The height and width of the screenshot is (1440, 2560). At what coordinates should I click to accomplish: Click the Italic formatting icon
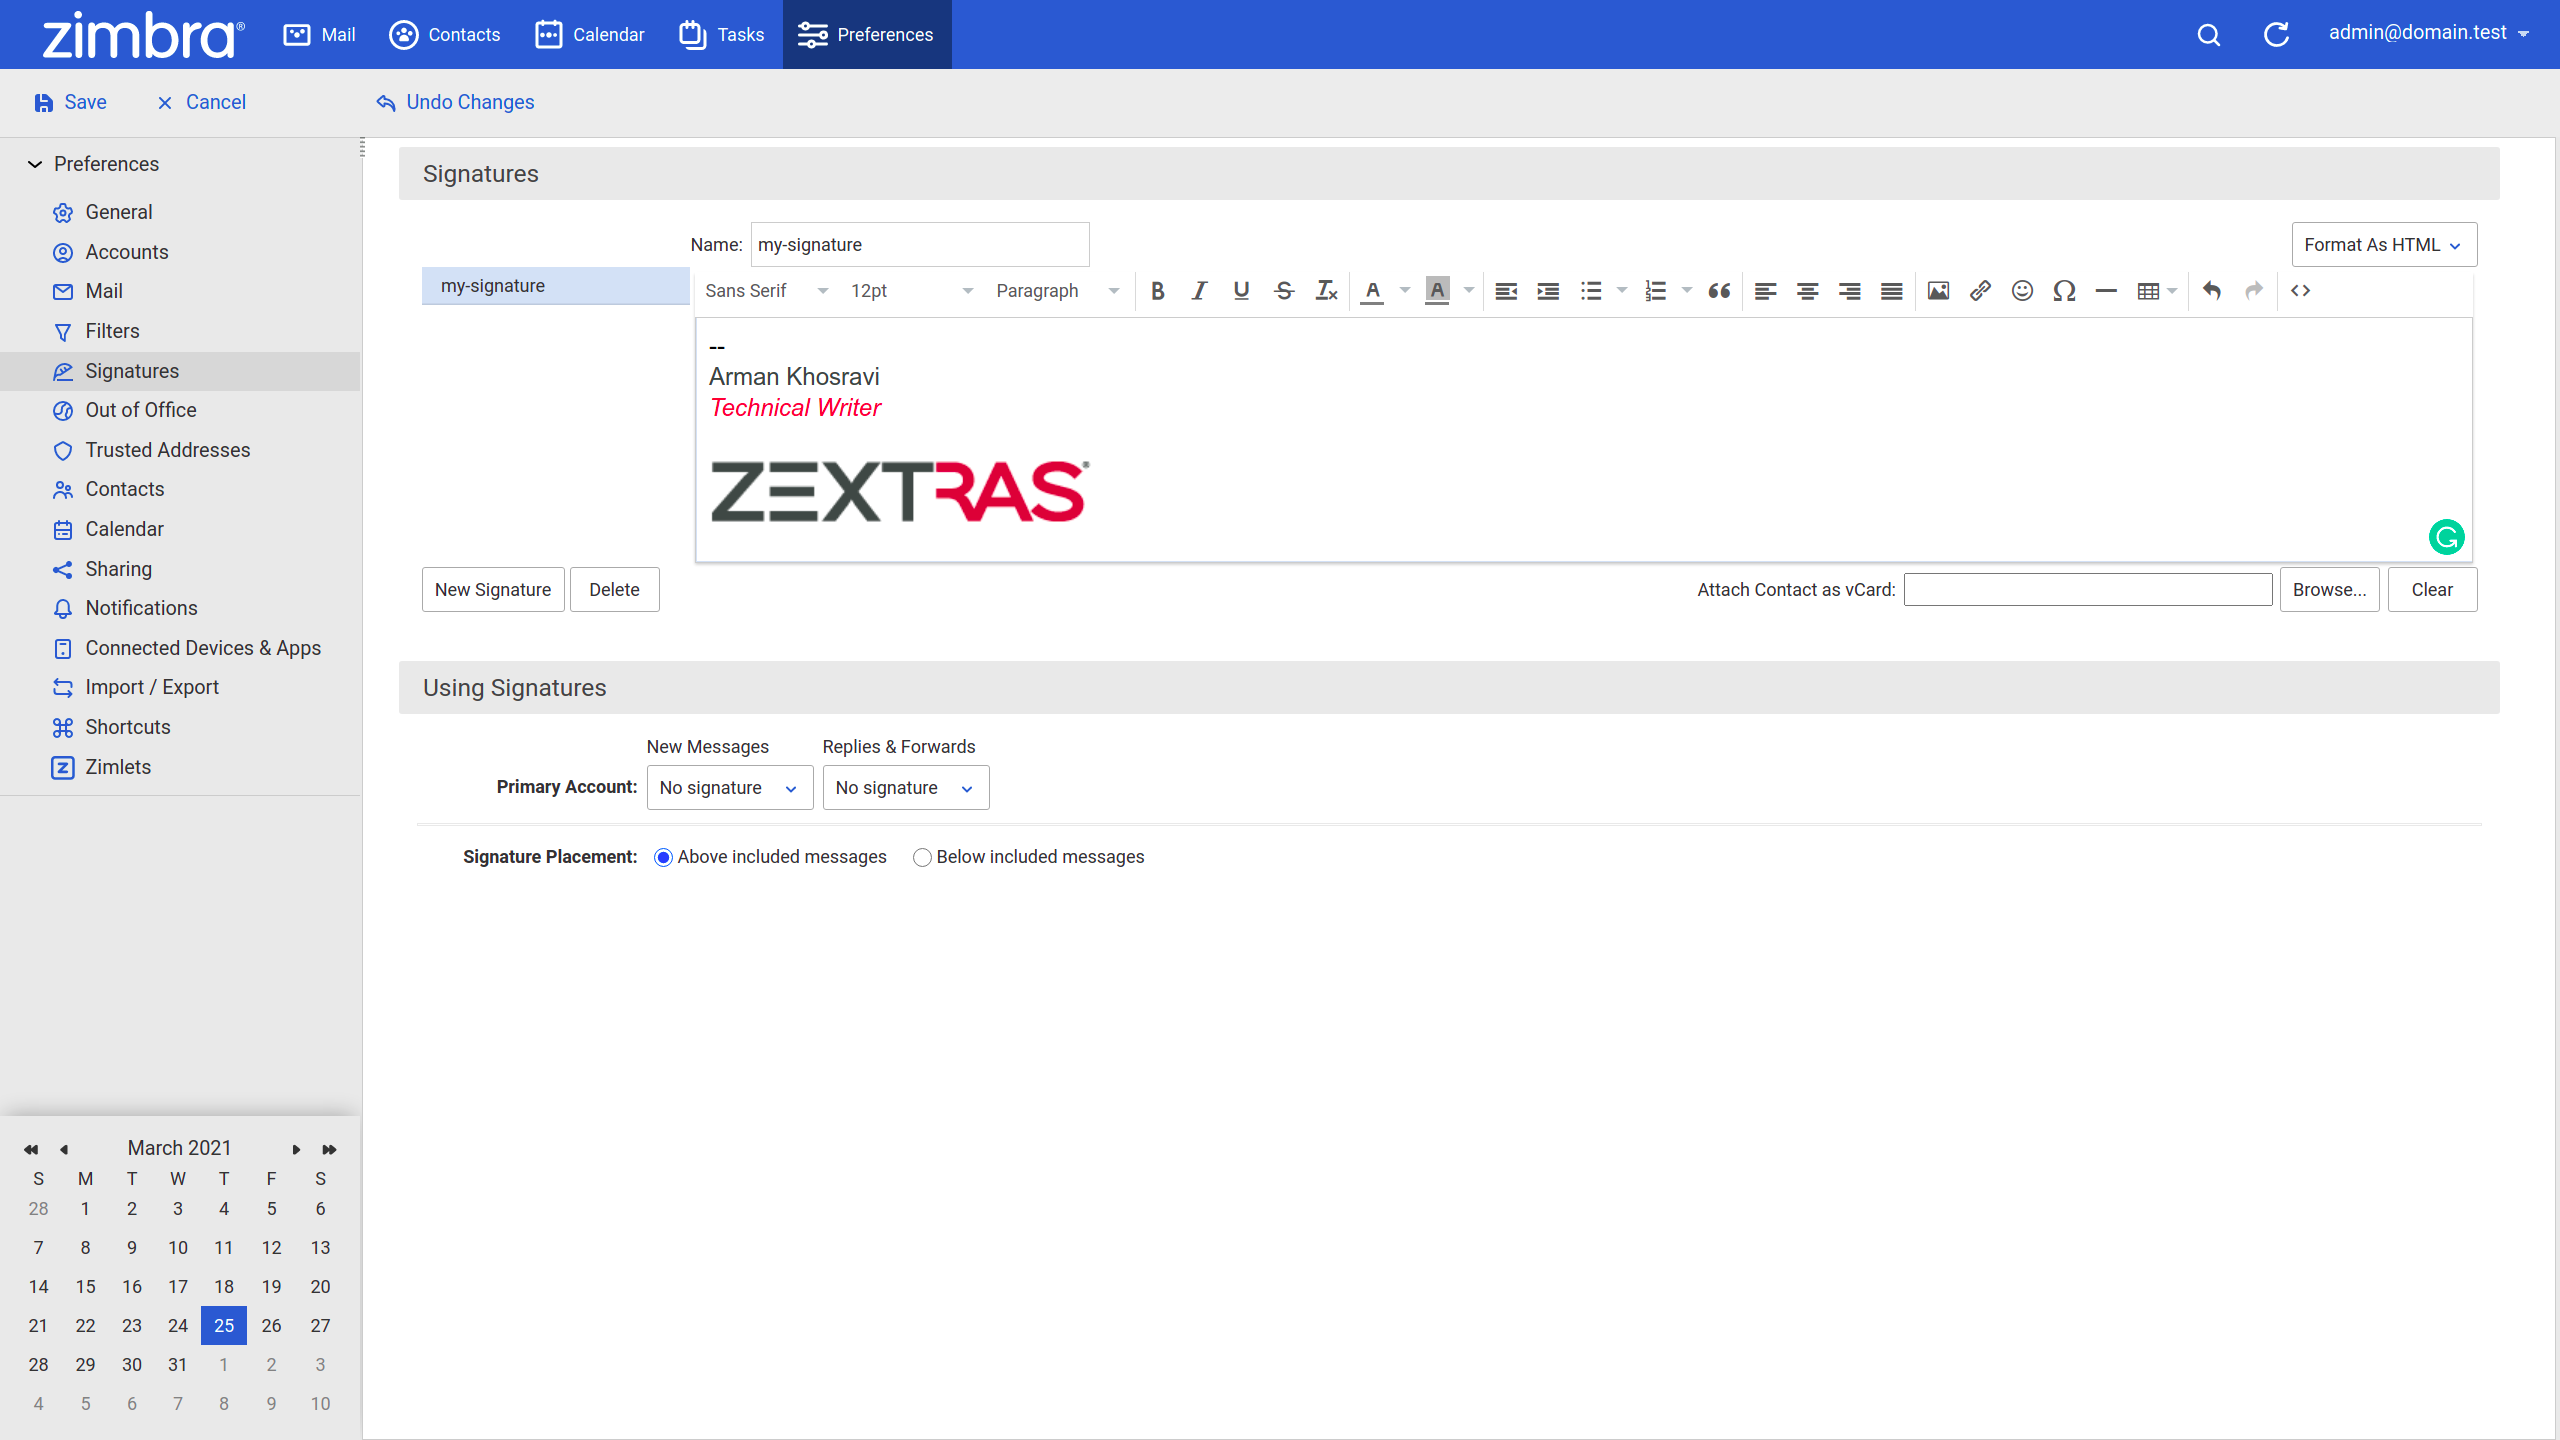click(x=1197, y=290)
